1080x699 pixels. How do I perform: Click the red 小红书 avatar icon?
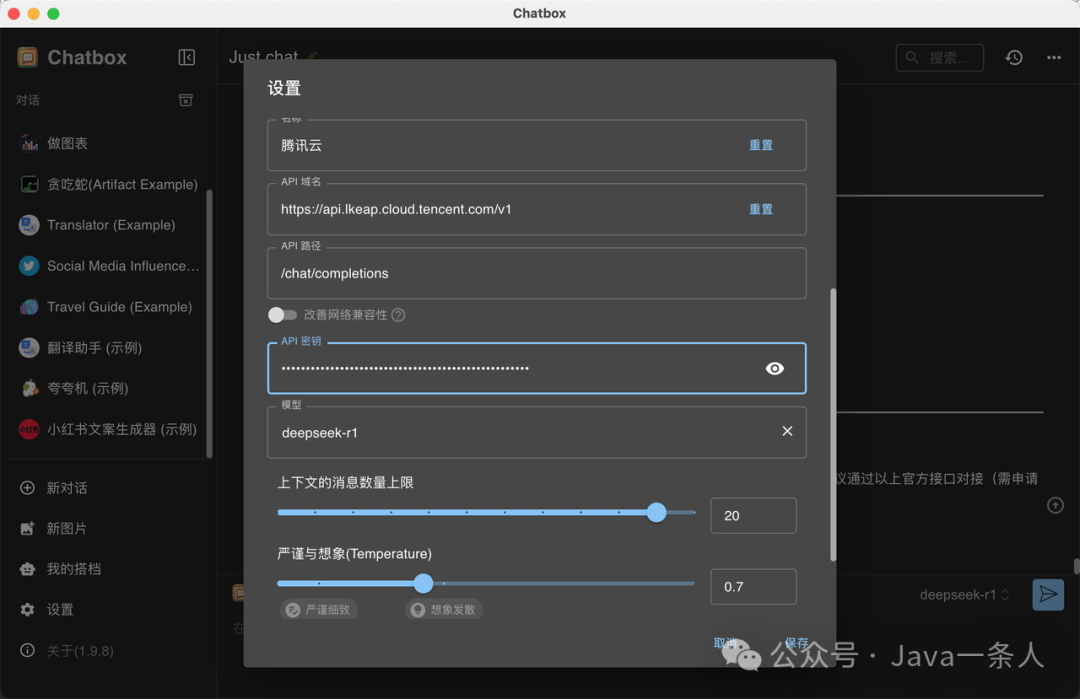click(29, 429)
